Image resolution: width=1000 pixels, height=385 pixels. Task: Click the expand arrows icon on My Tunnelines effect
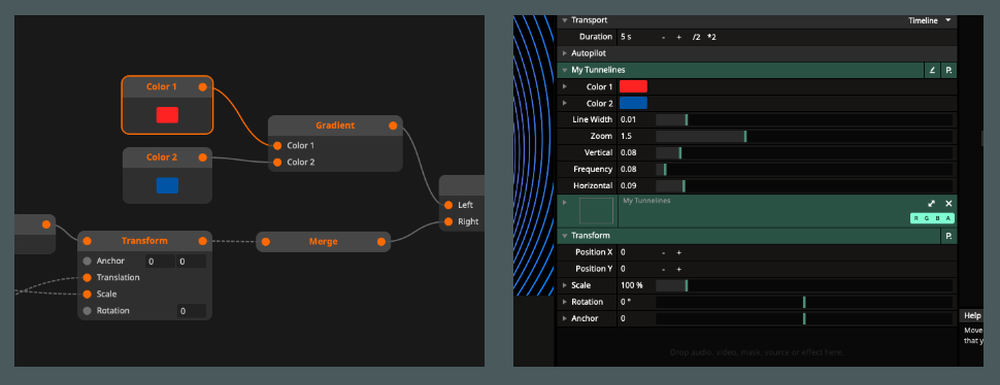click(932, 203)
